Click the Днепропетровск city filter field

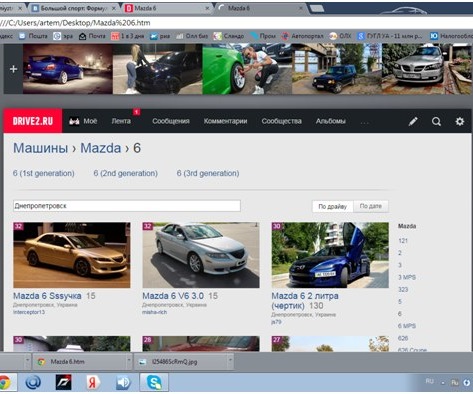point(127,206)
